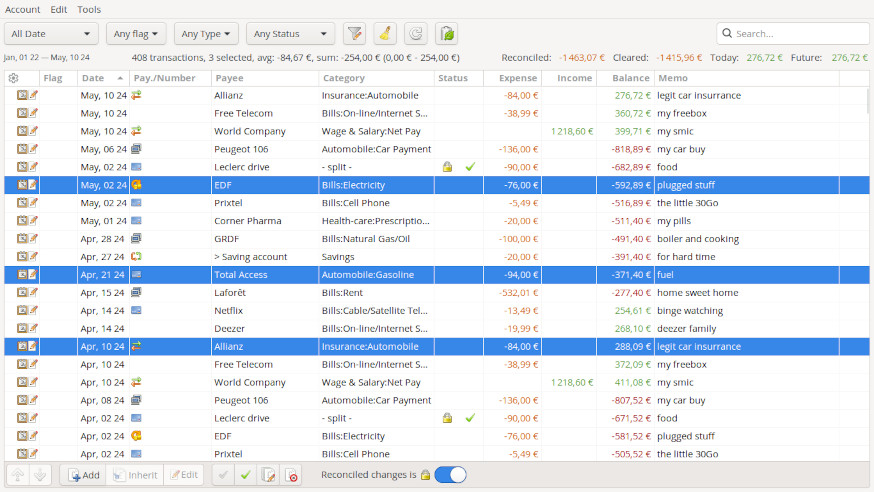Click the Add transaction button
This screenshot has height=492, width=874.
tap(84, 475)
